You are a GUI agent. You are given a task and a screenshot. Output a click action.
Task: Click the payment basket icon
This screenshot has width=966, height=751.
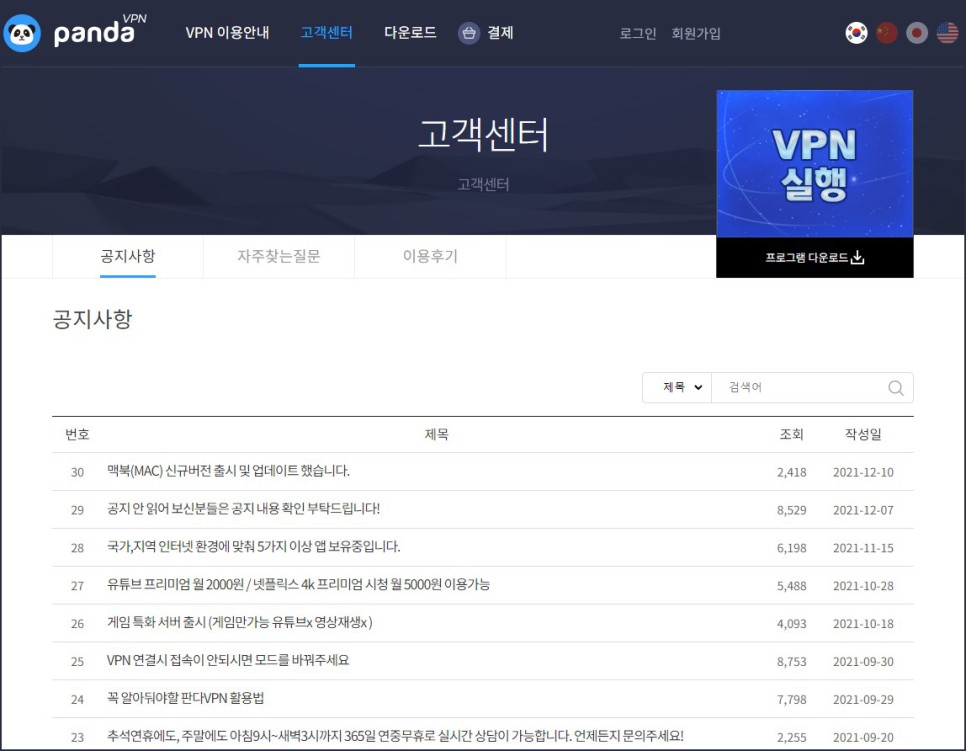469,33
